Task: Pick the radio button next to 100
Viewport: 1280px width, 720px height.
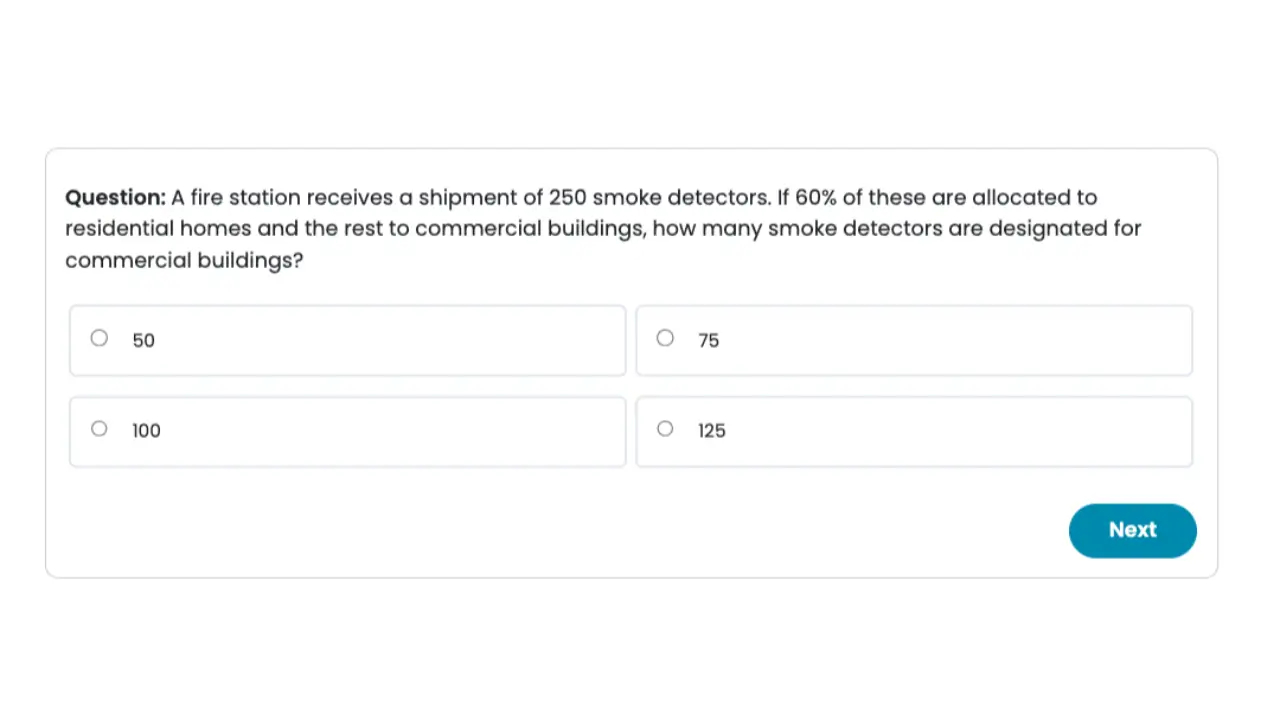Action: point(99,429)
